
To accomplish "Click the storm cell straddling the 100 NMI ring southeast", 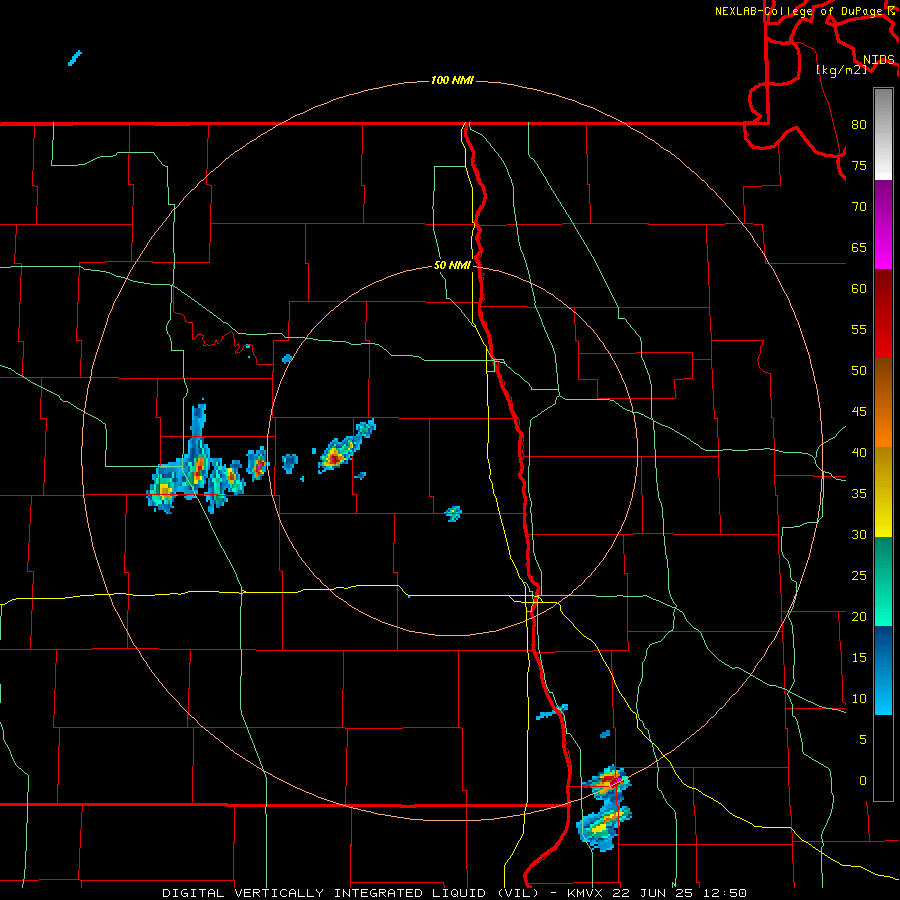I will coord(607,782).
